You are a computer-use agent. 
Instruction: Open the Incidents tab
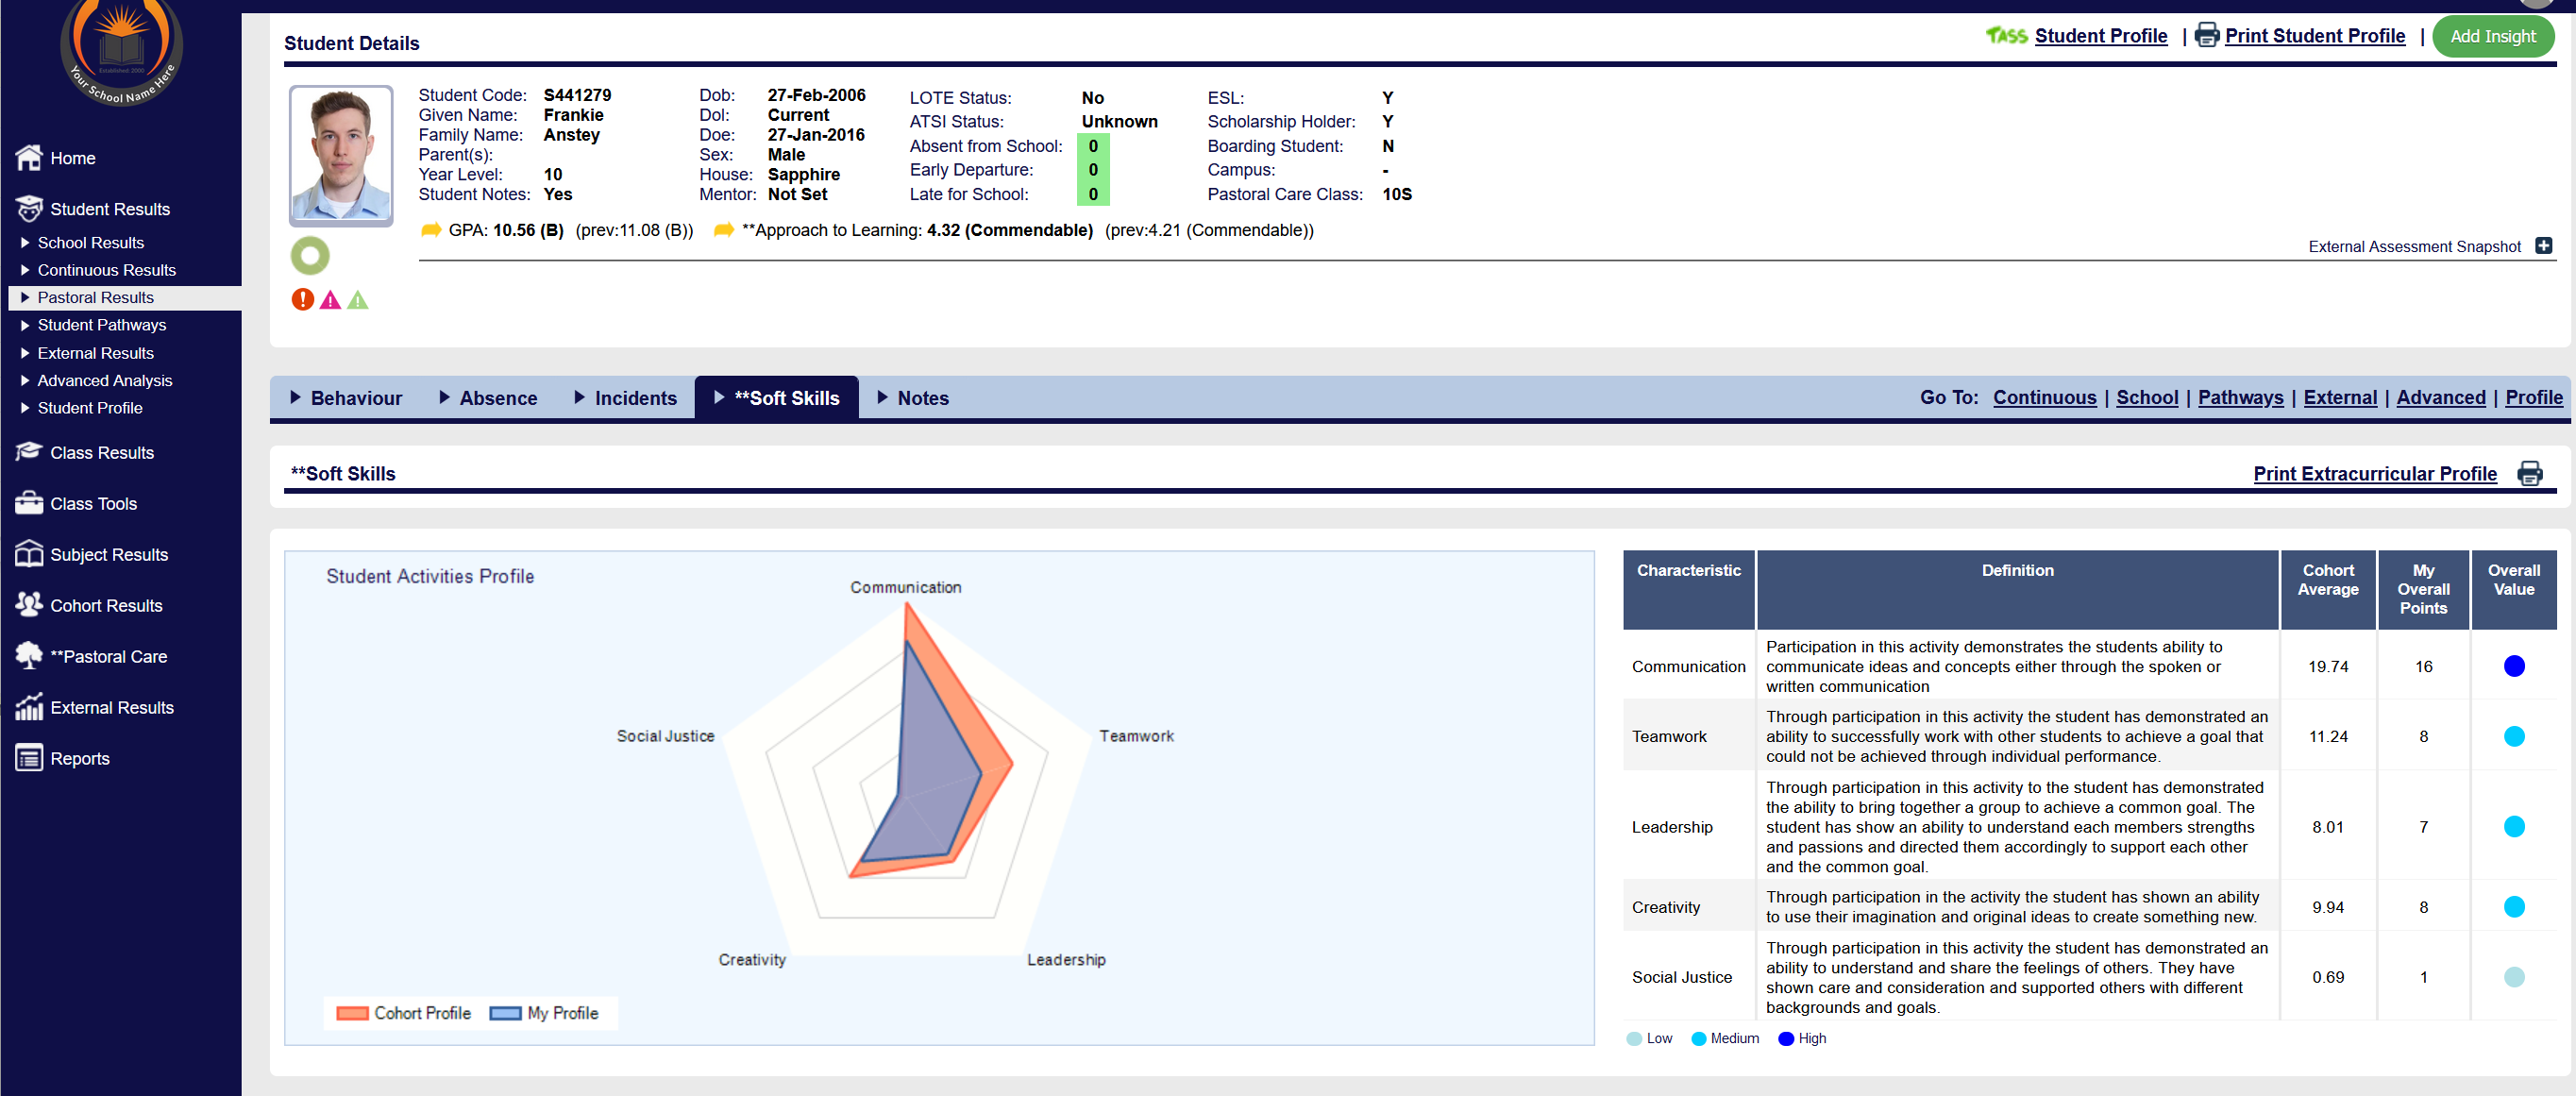[x=626, y=398]
